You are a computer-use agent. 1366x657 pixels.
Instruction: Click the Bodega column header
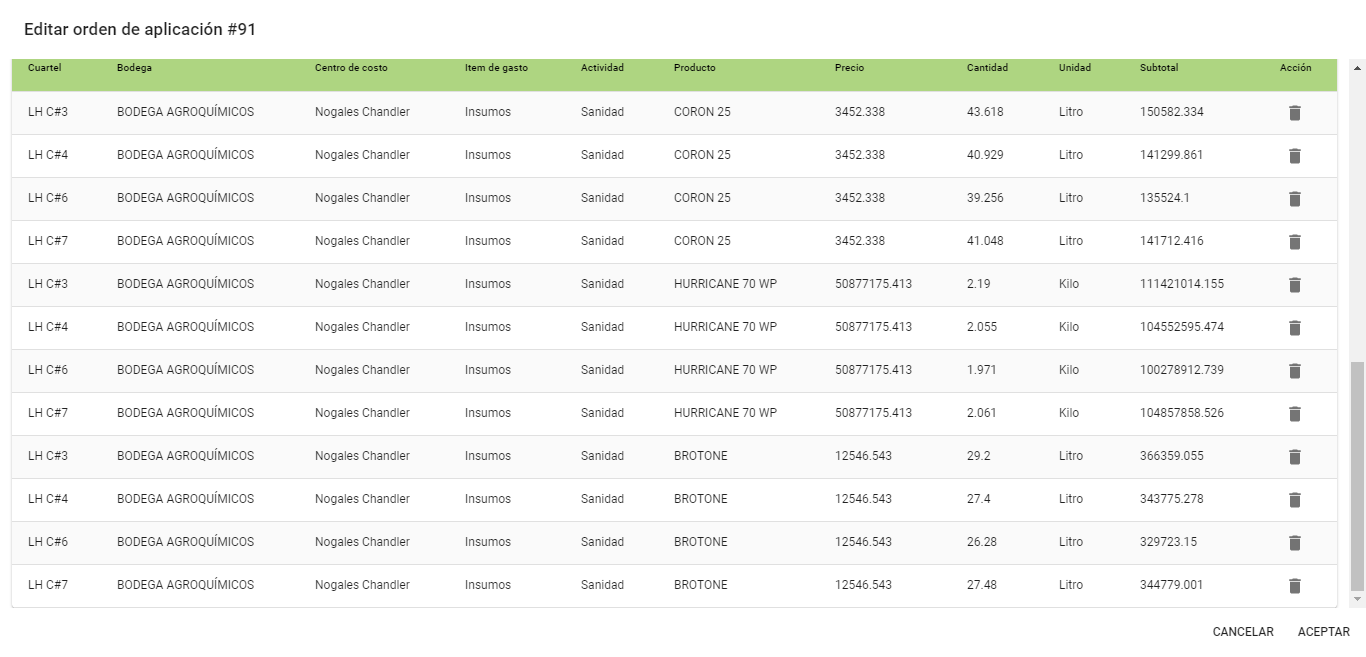pos(134,68)
